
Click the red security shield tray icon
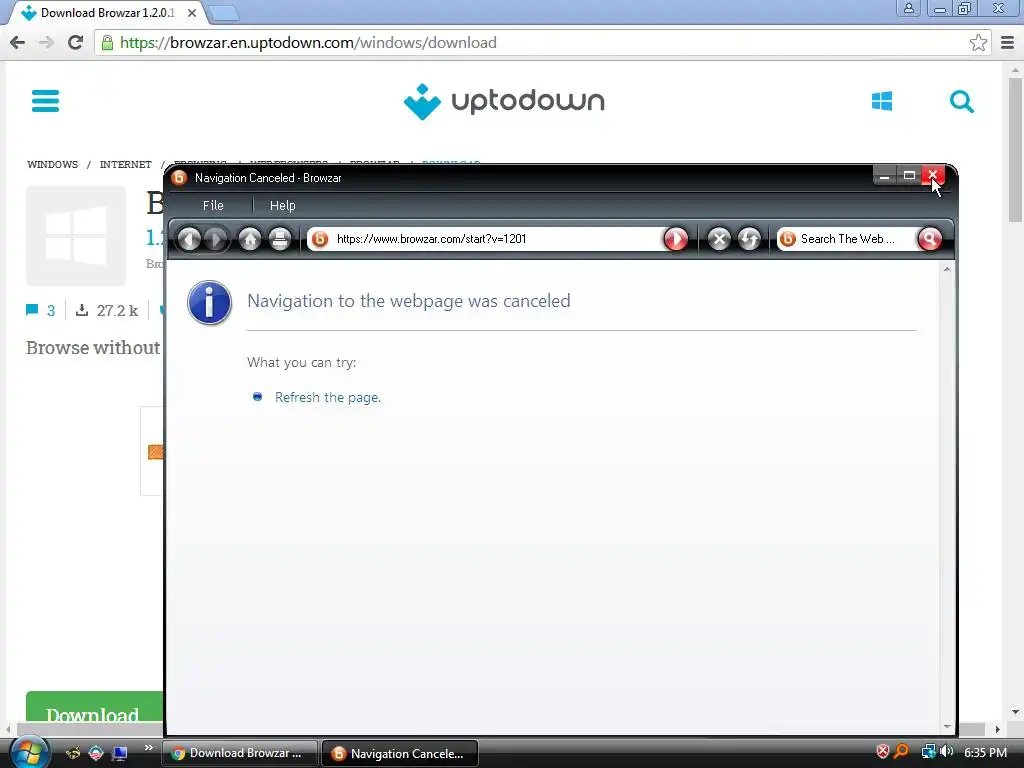click(882, 752)
